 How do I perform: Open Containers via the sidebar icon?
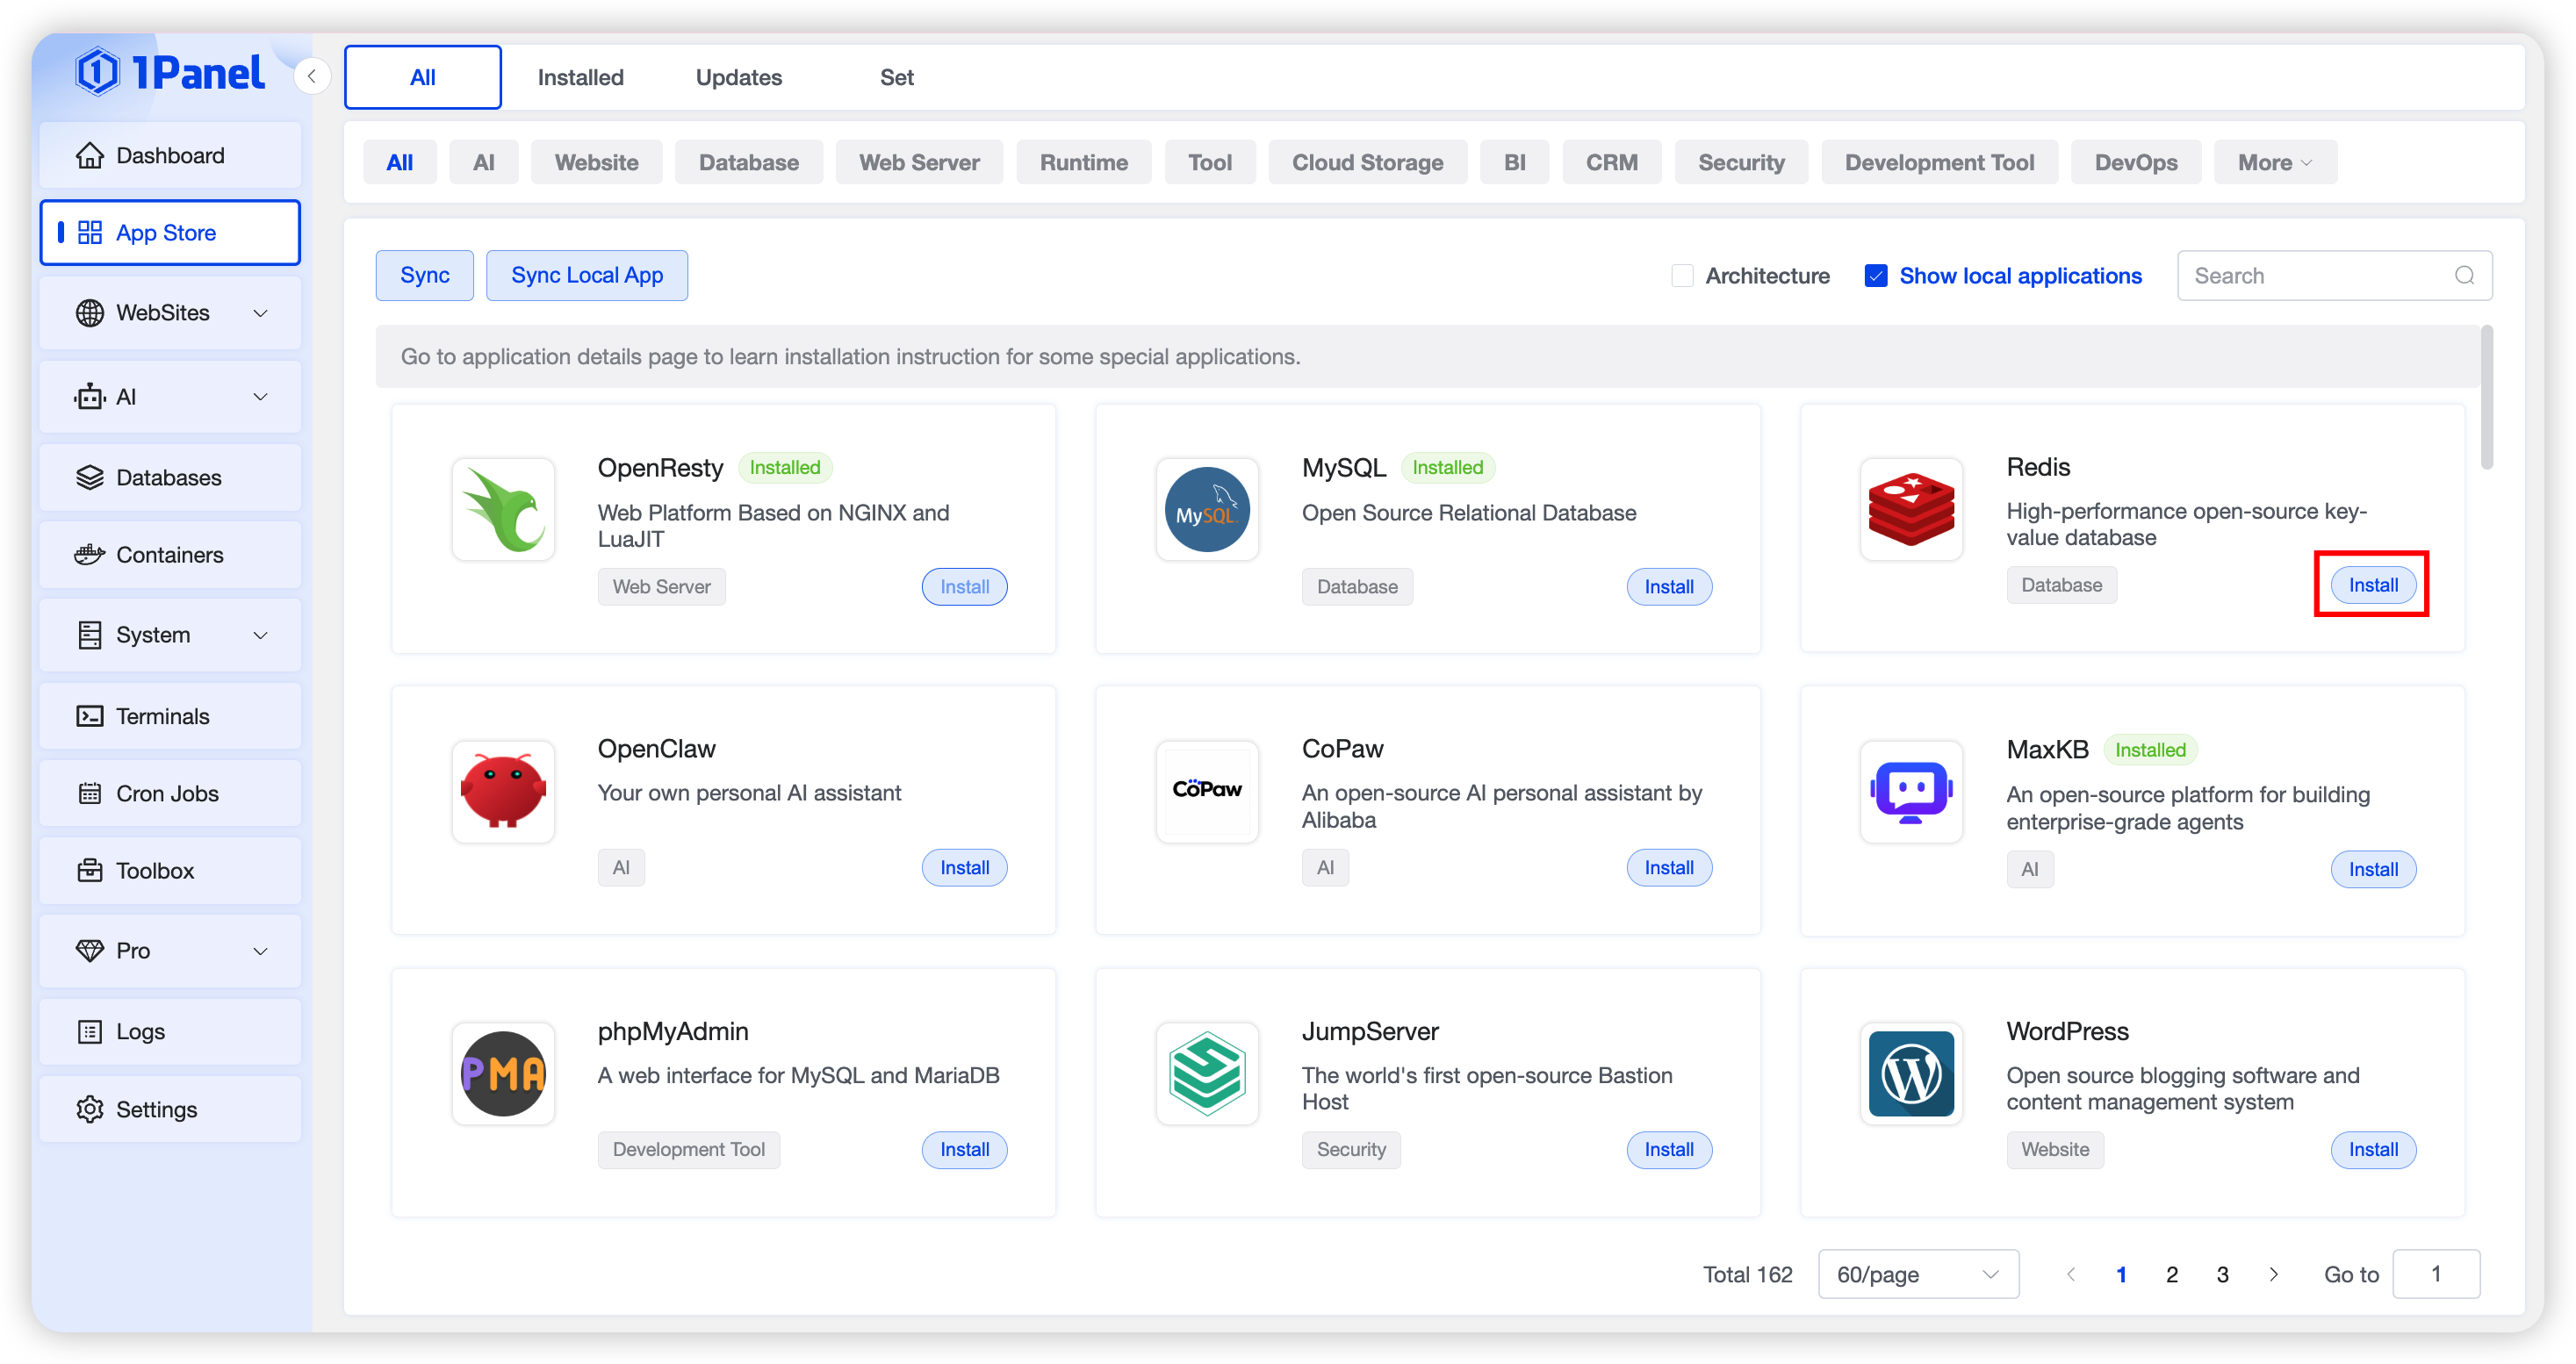tap(90, 554)
